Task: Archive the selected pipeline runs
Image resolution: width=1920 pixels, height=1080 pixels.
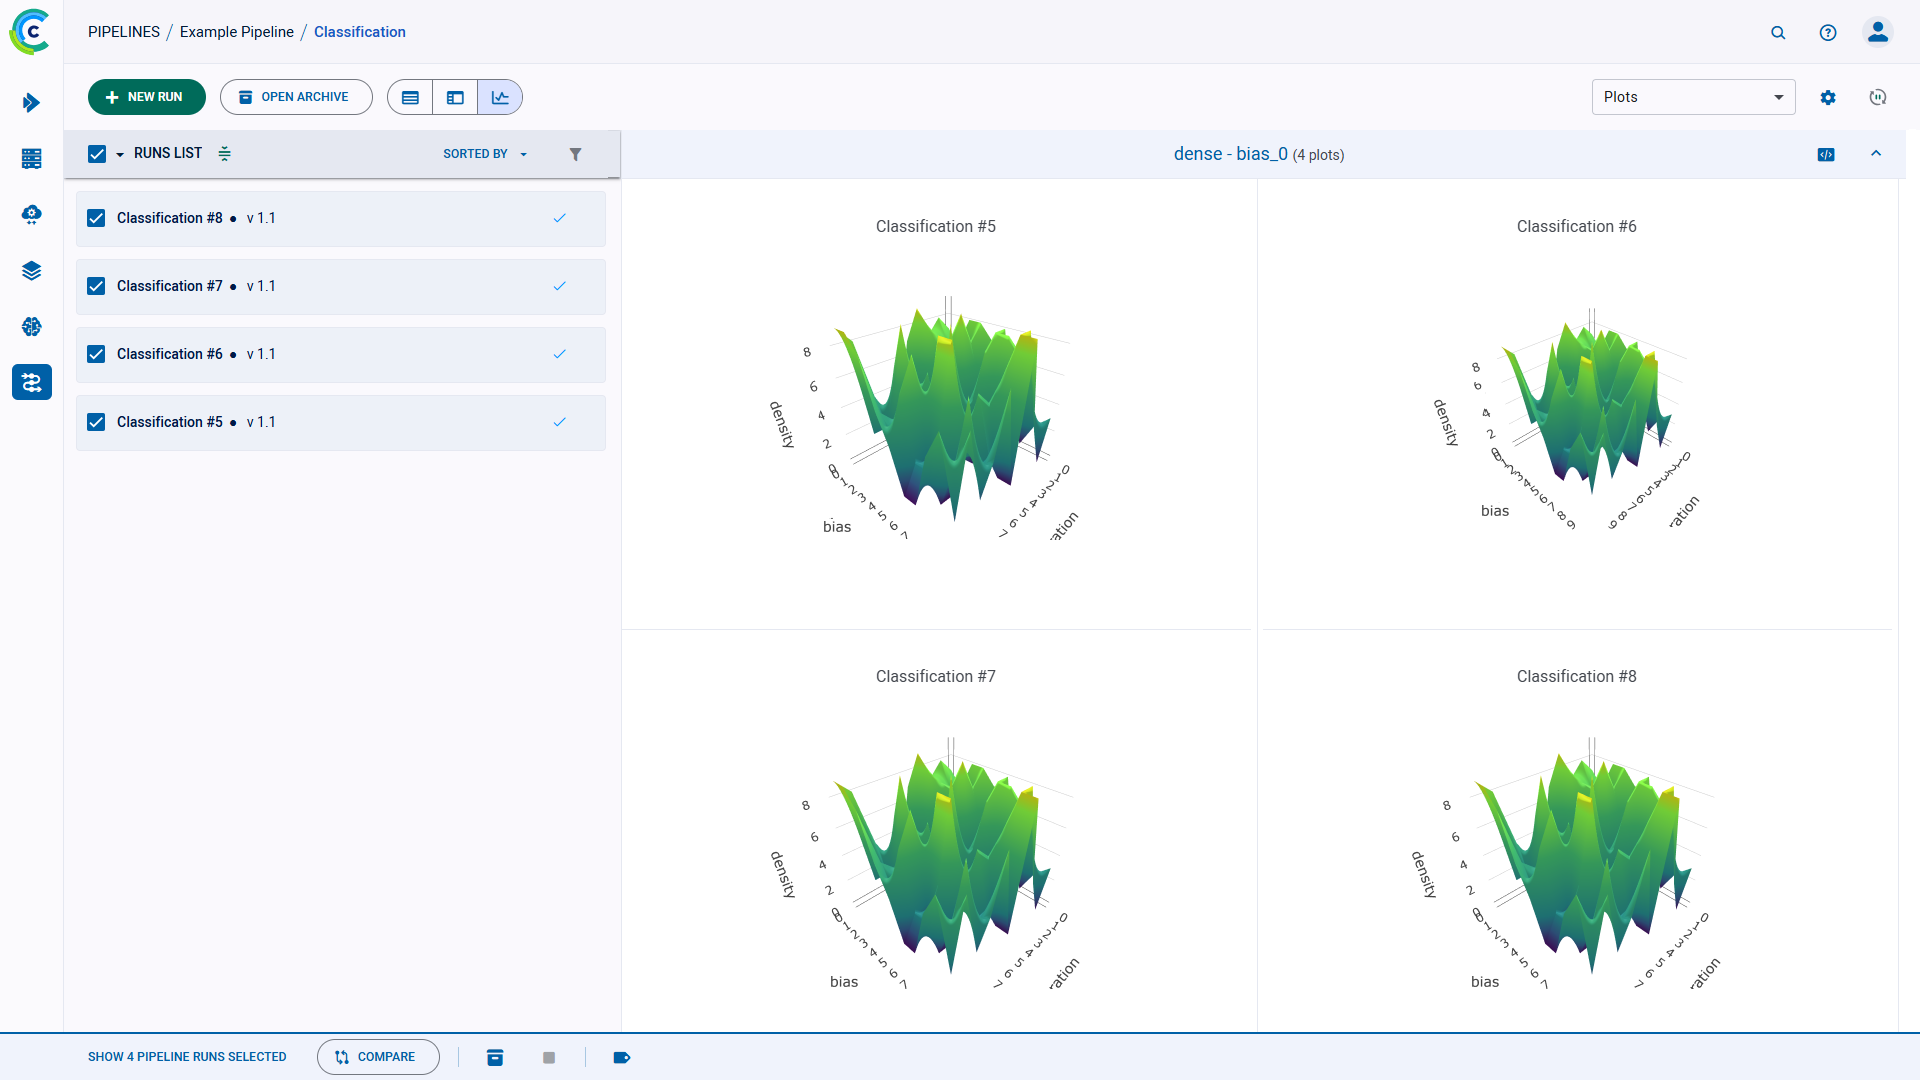Action: point(495,1057)
